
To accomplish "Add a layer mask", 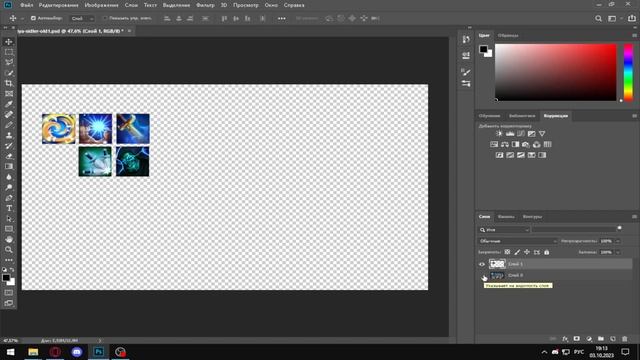I will 576,339.
